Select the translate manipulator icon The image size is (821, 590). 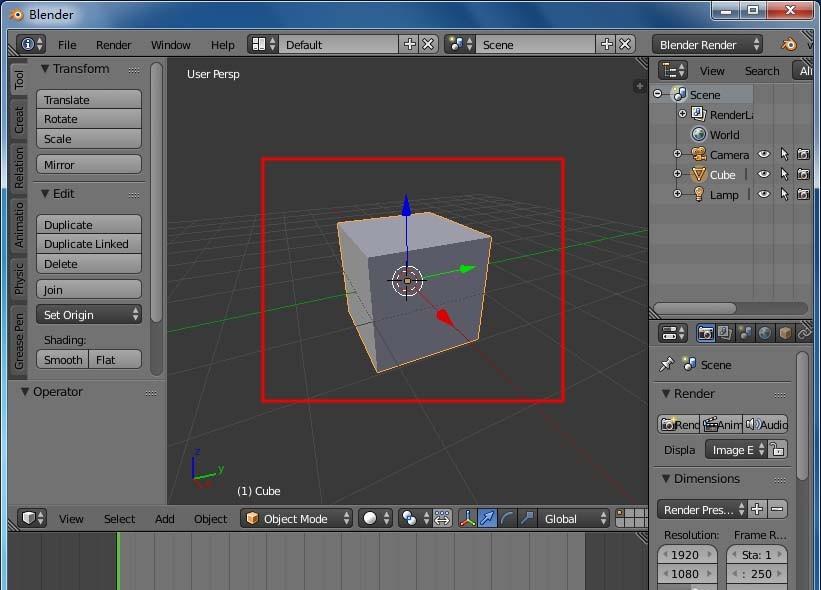point(487,518)
